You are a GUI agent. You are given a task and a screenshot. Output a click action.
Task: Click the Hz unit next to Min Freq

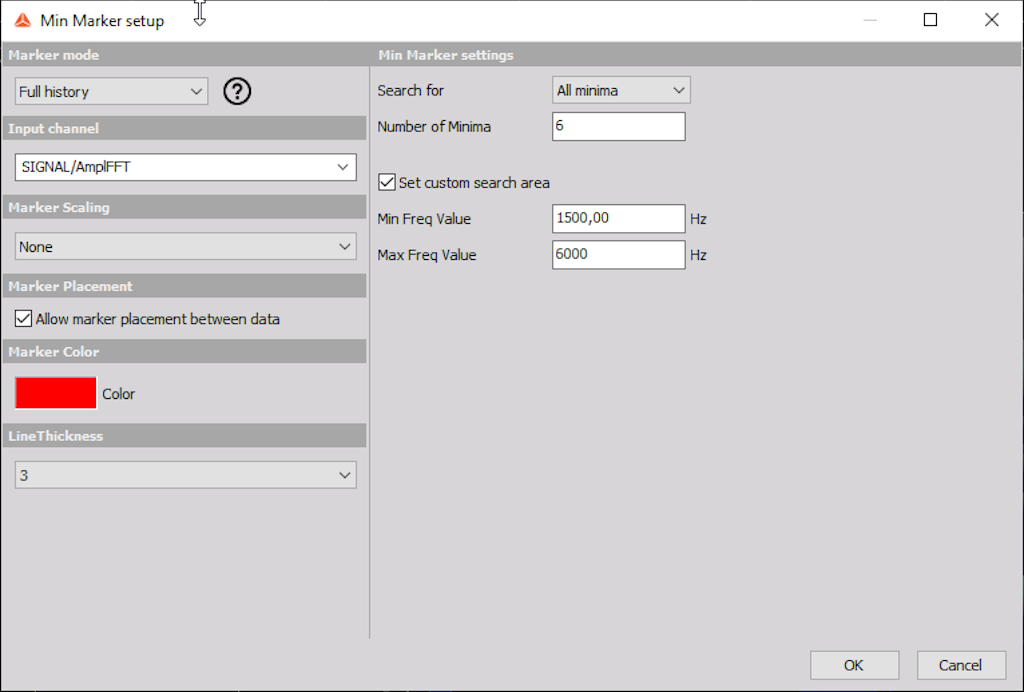(699, 219)
